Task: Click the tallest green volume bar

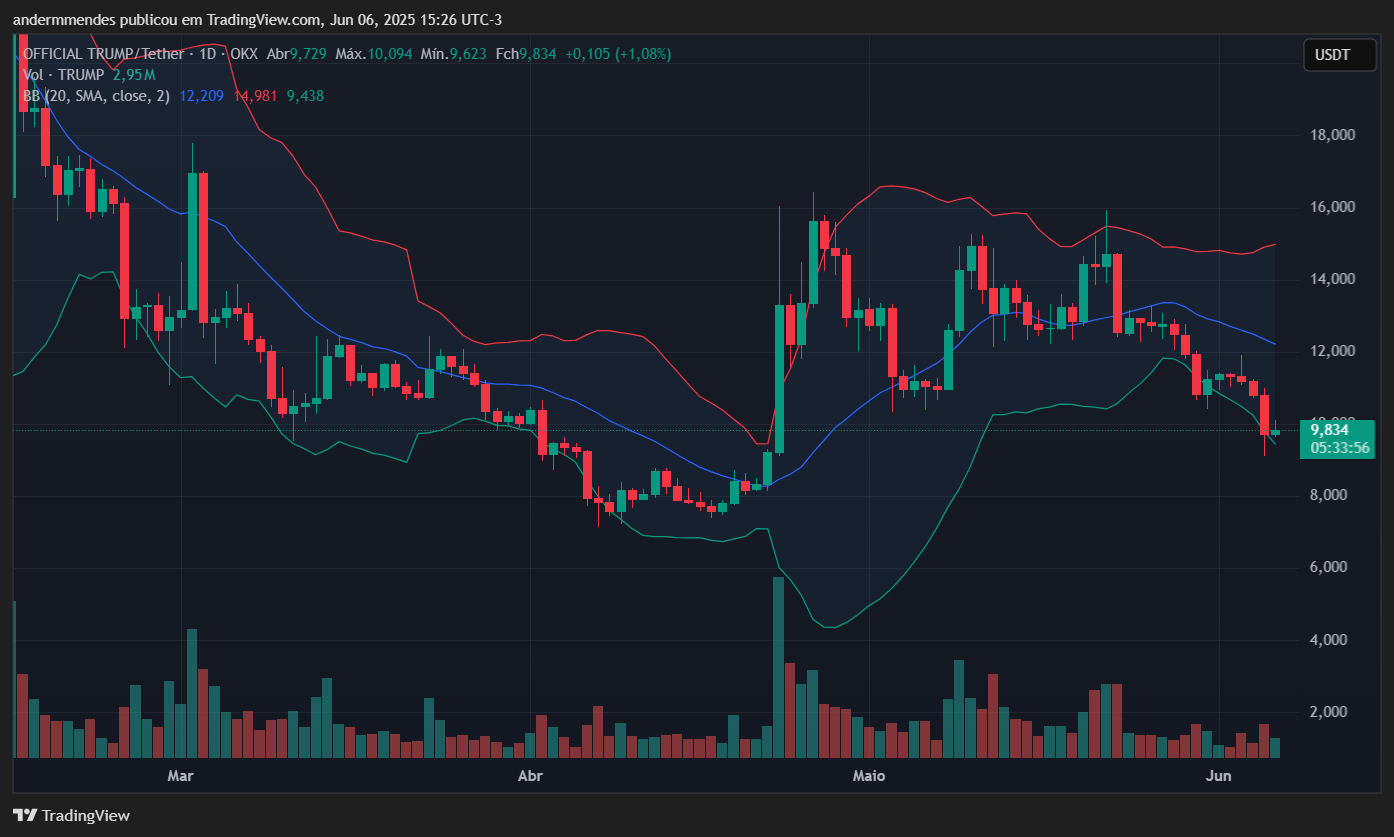Action: coord(778,668)
